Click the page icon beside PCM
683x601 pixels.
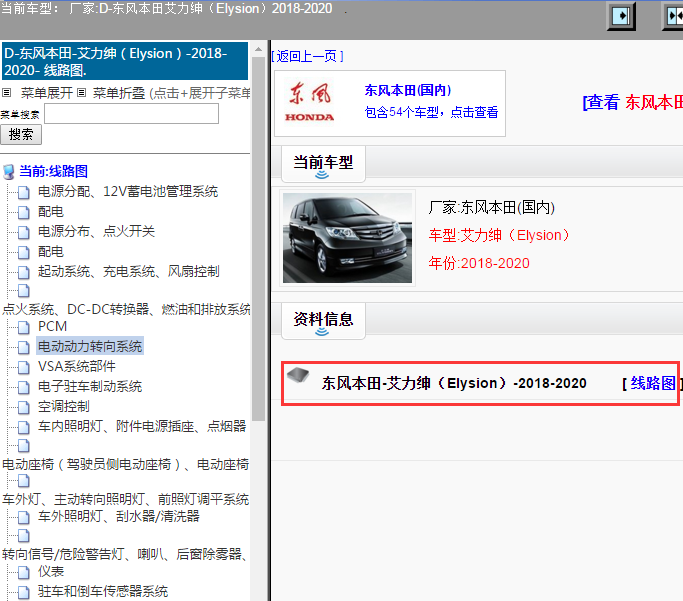pyautogui.click(x=24, y=327)
